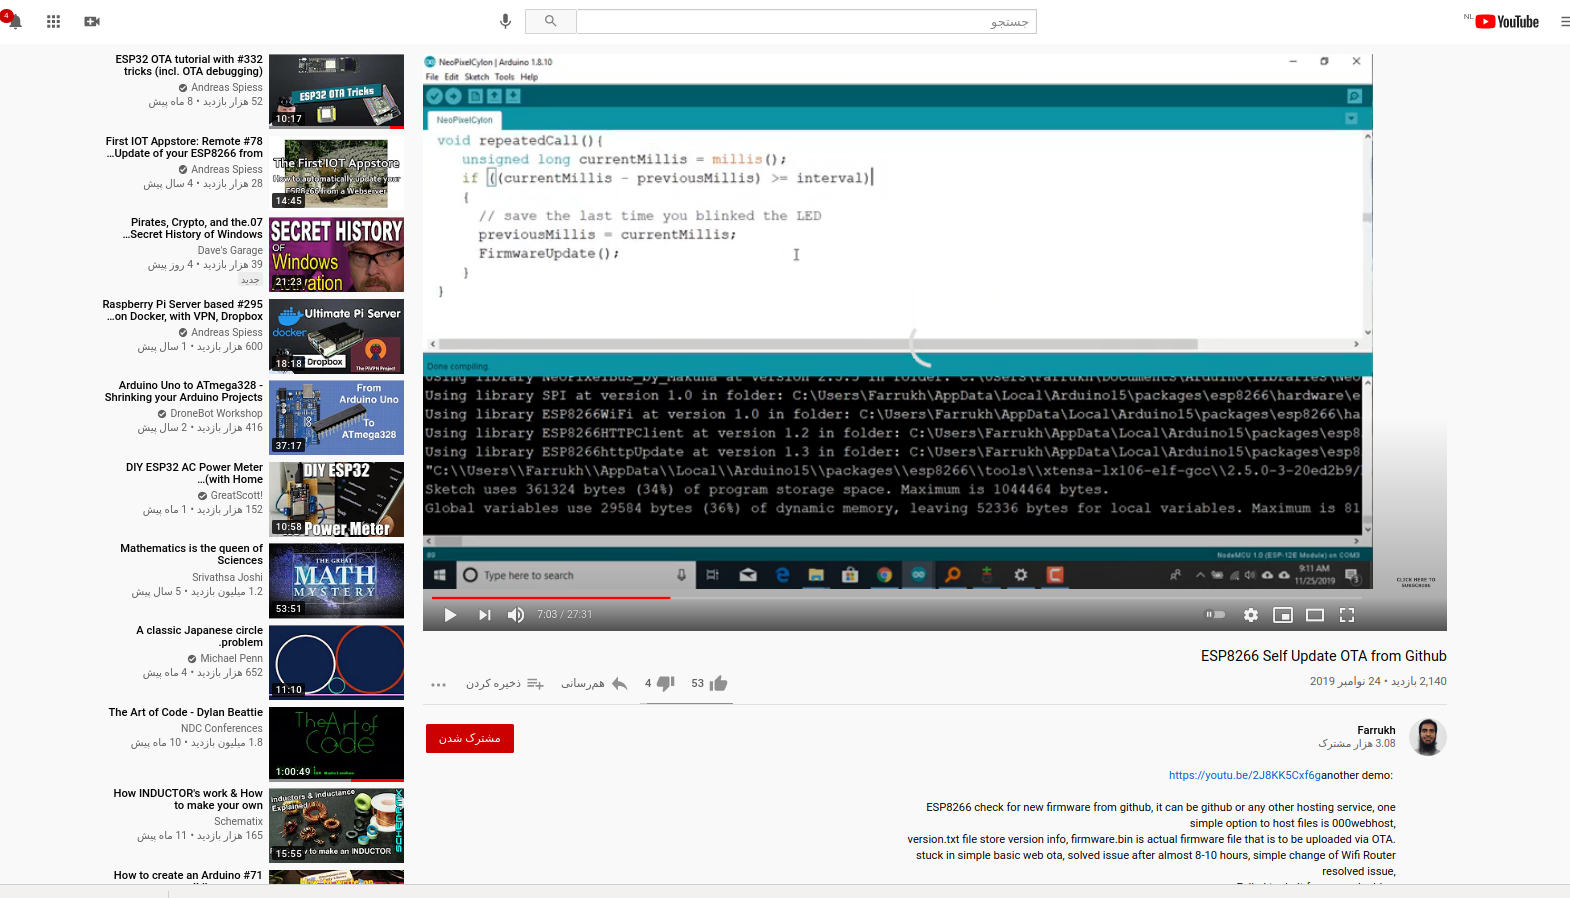Click the 7:03 / 27:31 time display

(565, 615)
